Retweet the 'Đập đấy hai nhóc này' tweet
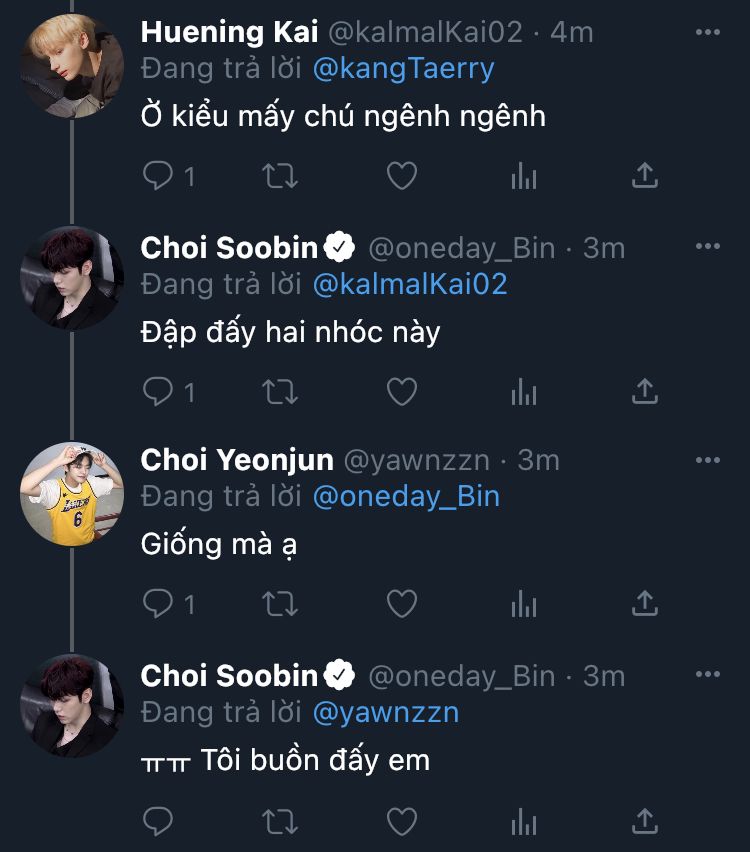Screen dimensions: 750x852 (280, 392)
